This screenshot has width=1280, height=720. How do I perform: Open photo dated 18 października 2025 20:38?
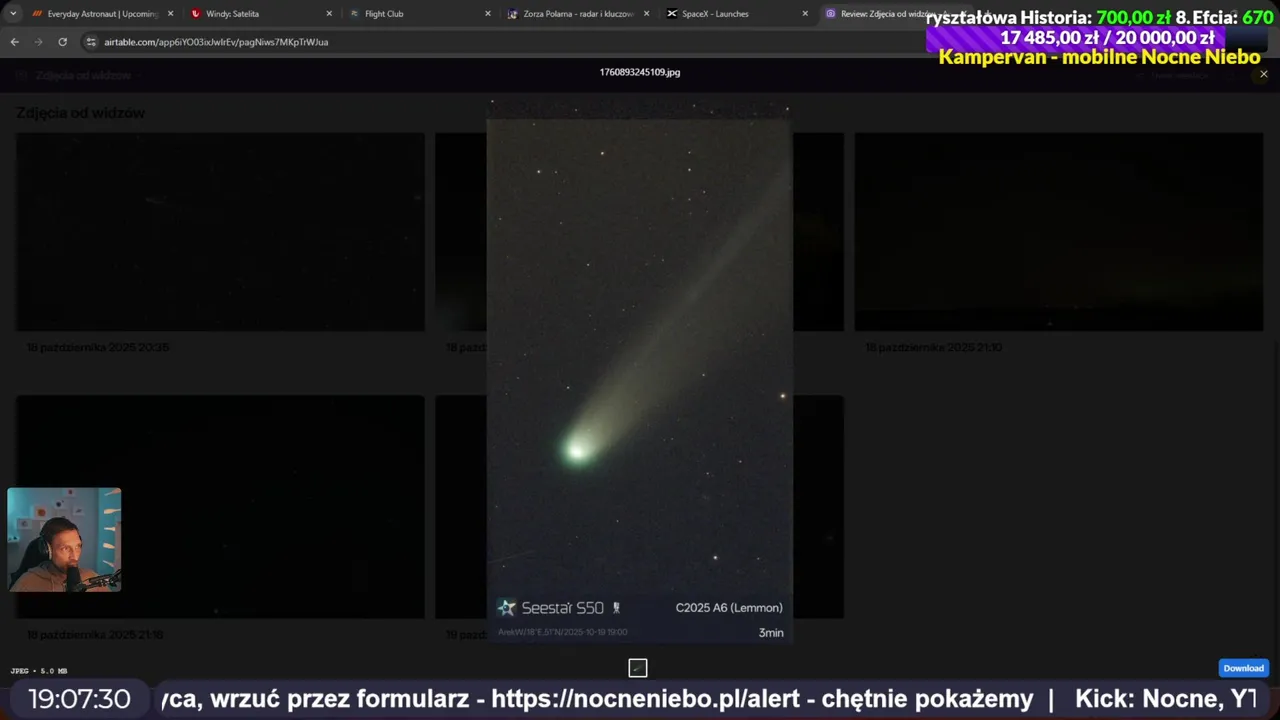[220, 232]
